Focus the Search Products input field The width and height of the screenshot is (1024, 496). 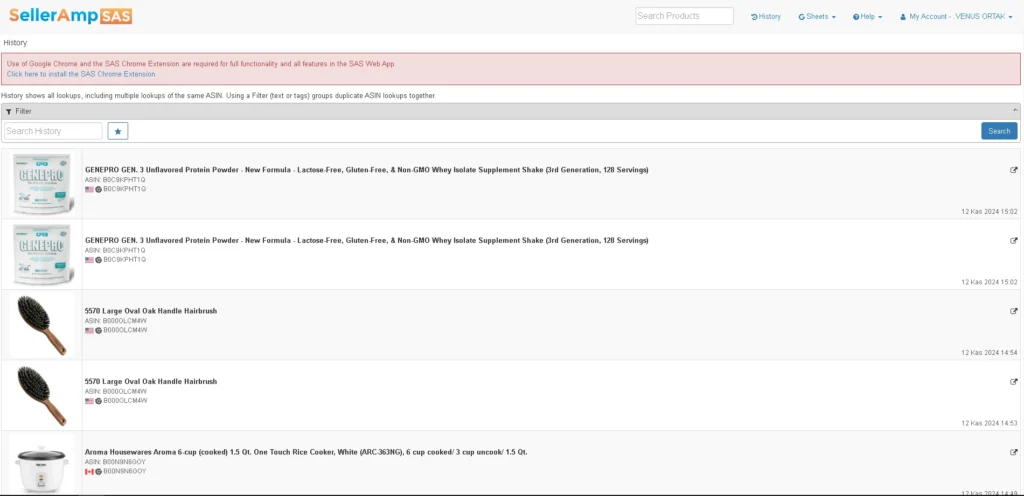coord(684,16)
